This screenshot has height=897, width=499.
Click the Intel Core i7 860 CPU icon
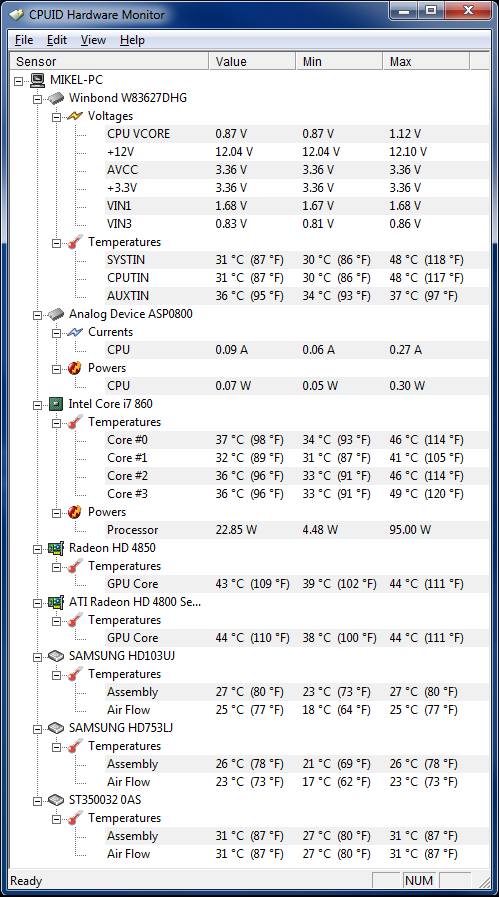56,404
